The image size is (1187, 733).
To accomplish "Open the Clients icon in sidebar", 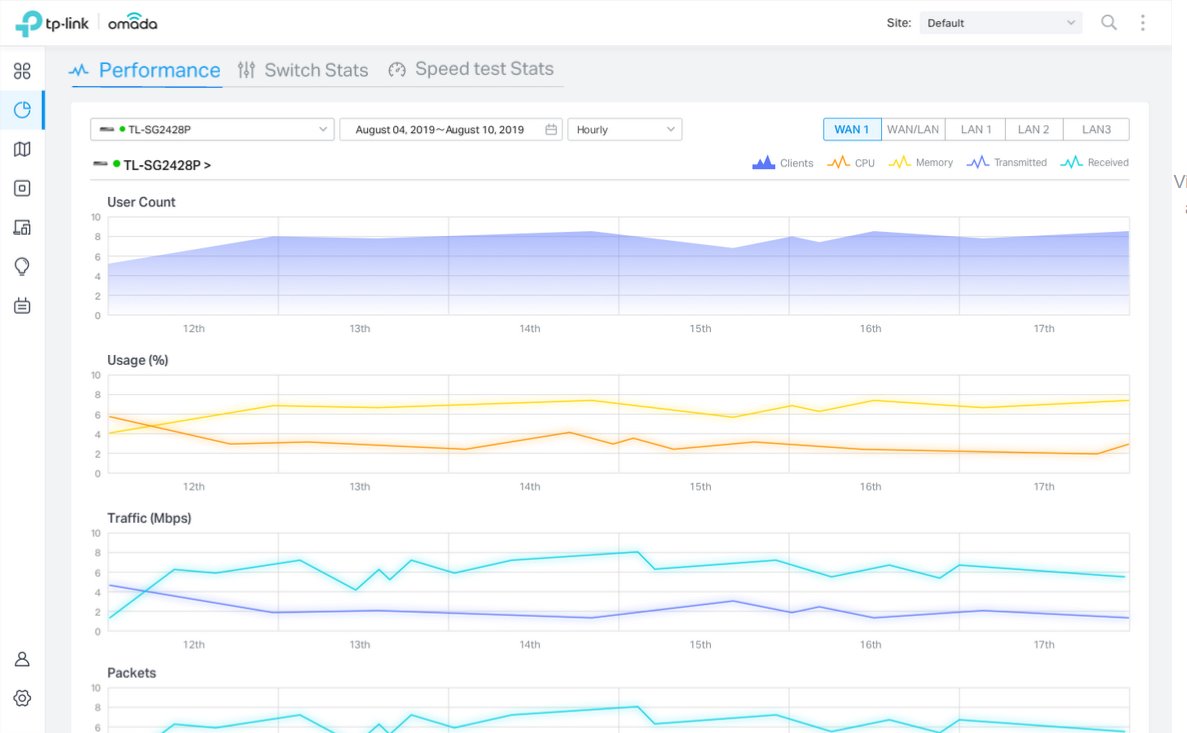I will pyautogui.click(x=22, y=227).
